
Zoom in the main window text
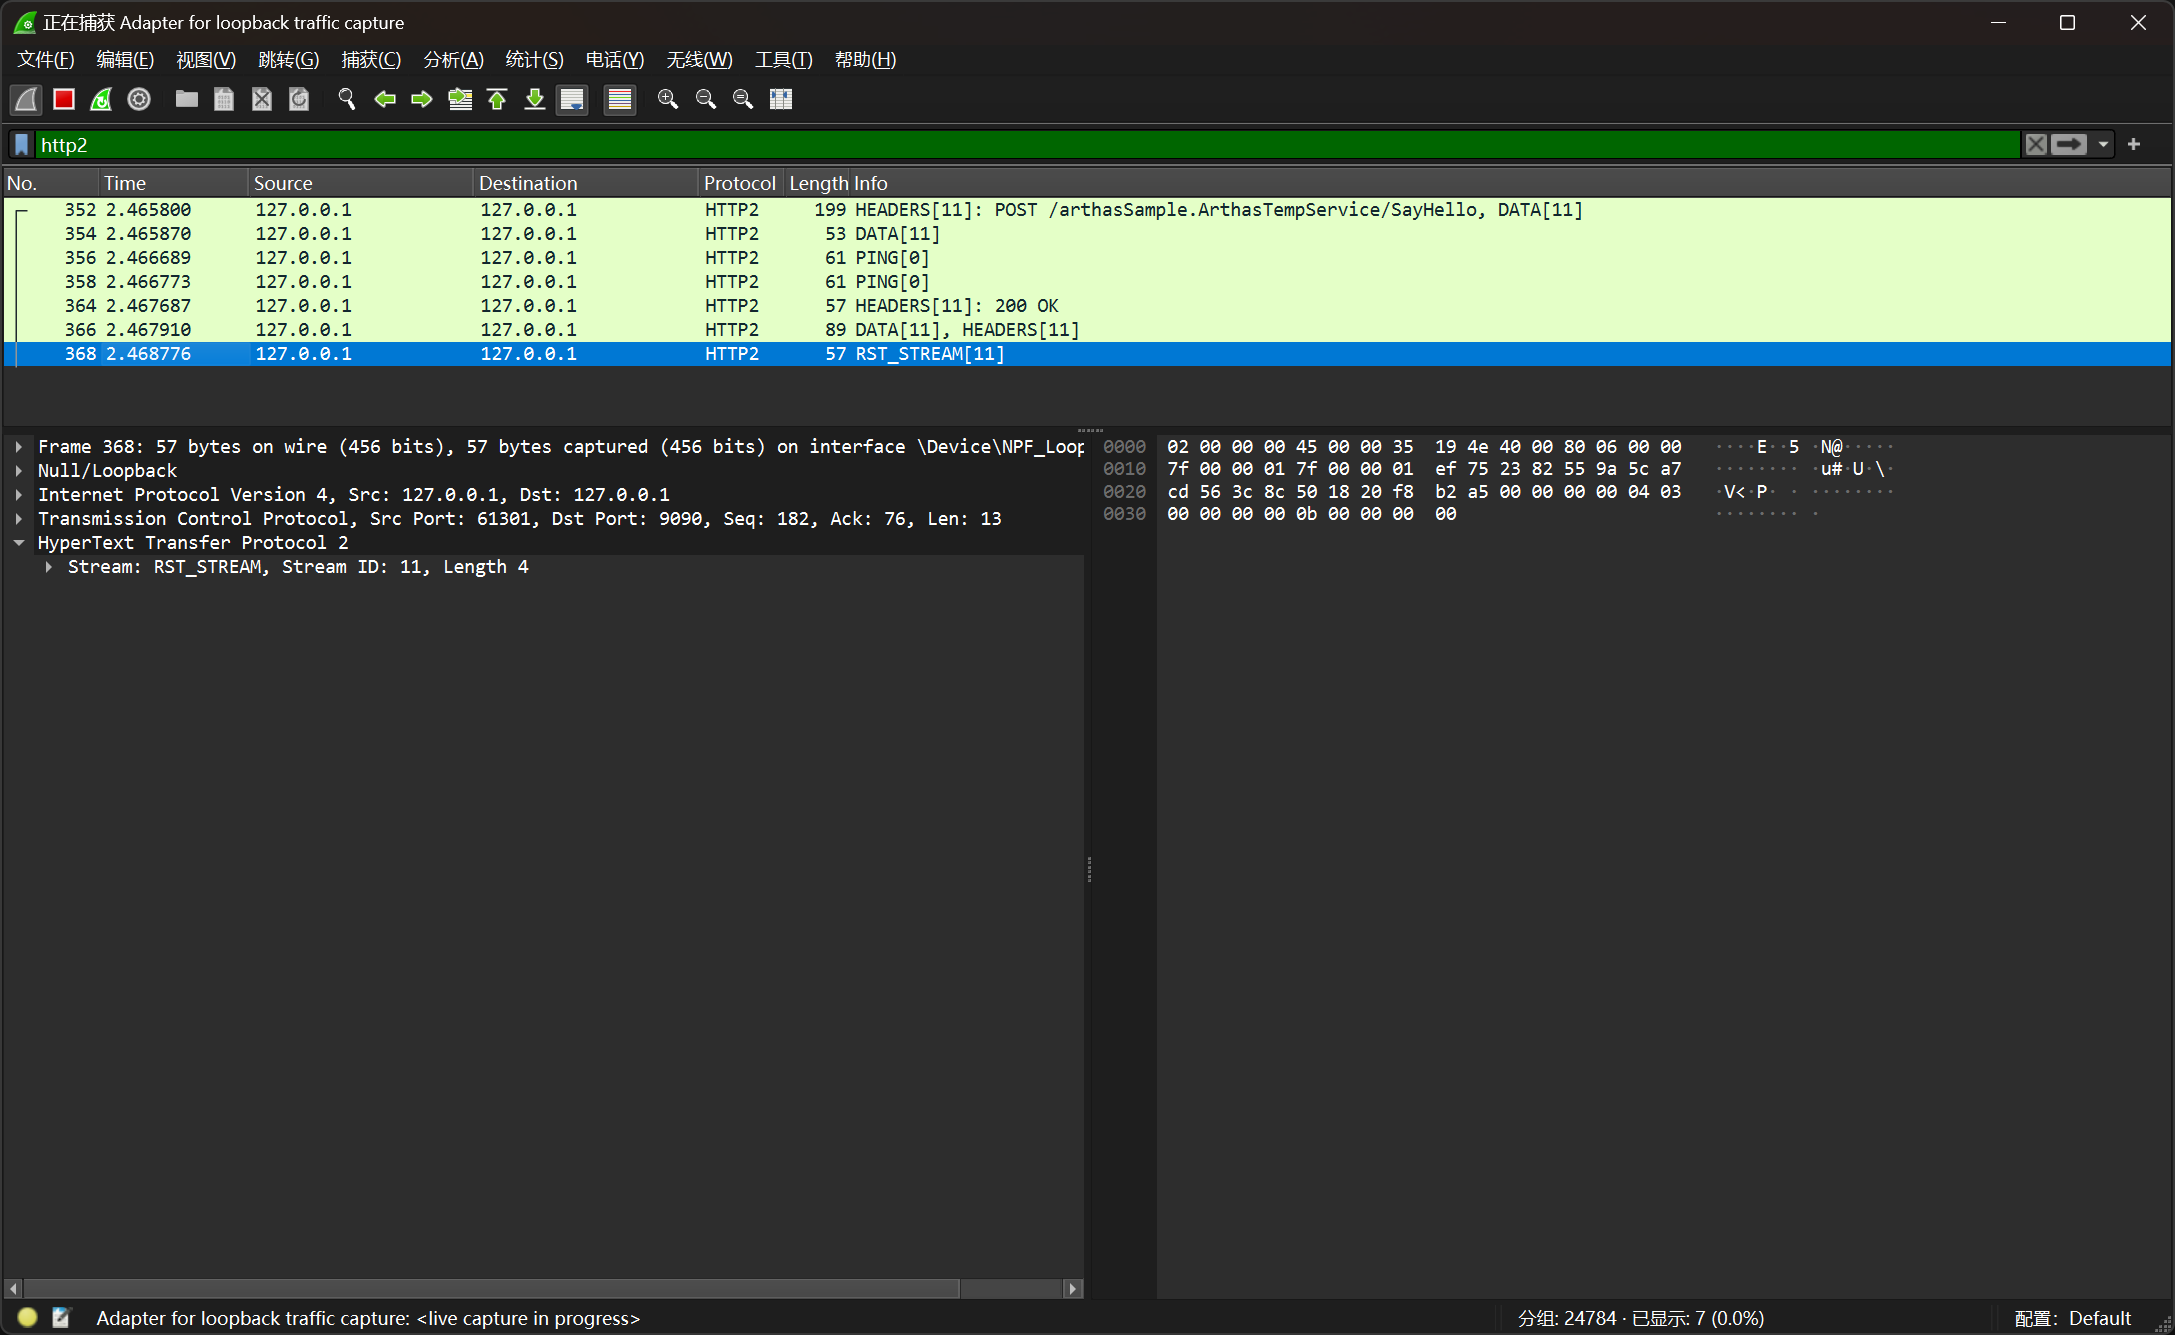point(668,99)
